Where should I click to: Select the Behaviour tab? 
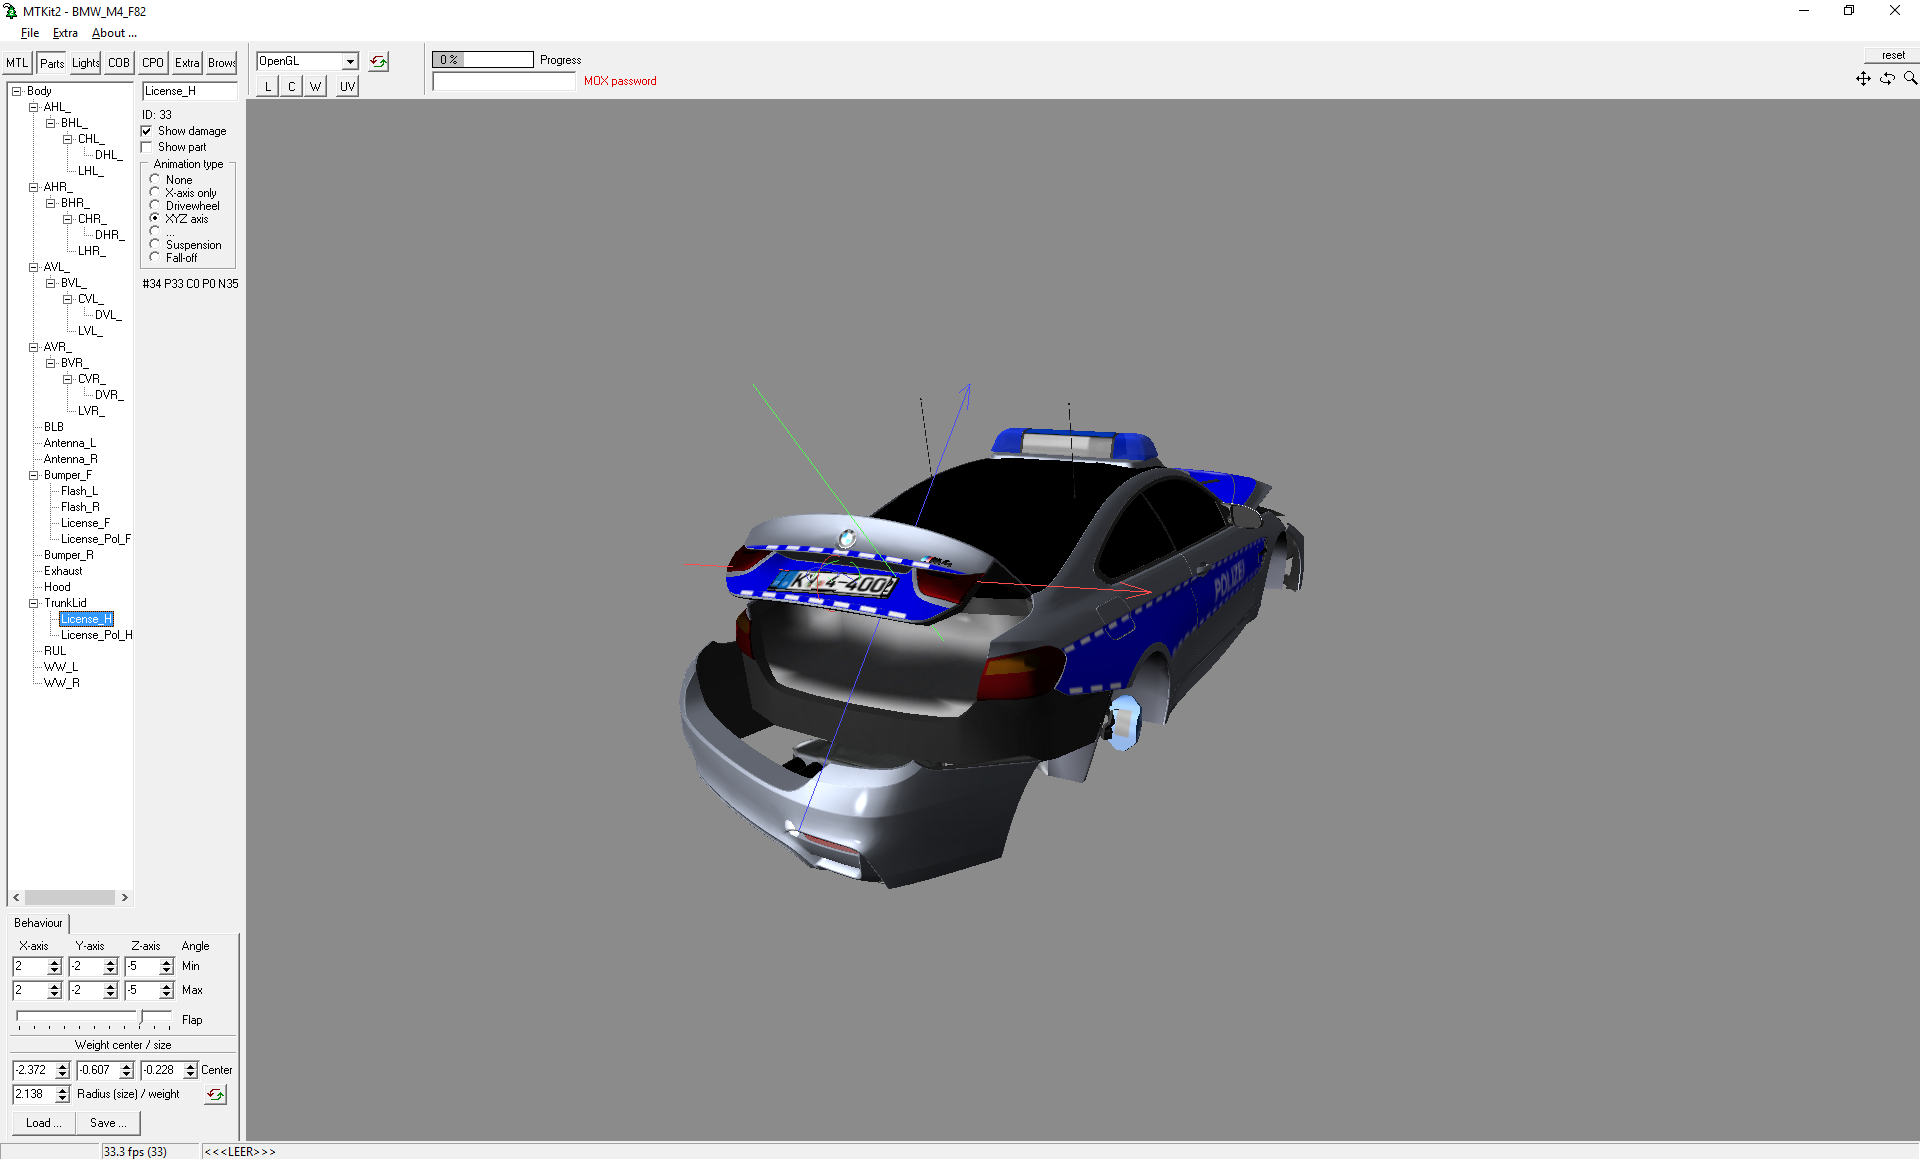click(x=38, y=923)
